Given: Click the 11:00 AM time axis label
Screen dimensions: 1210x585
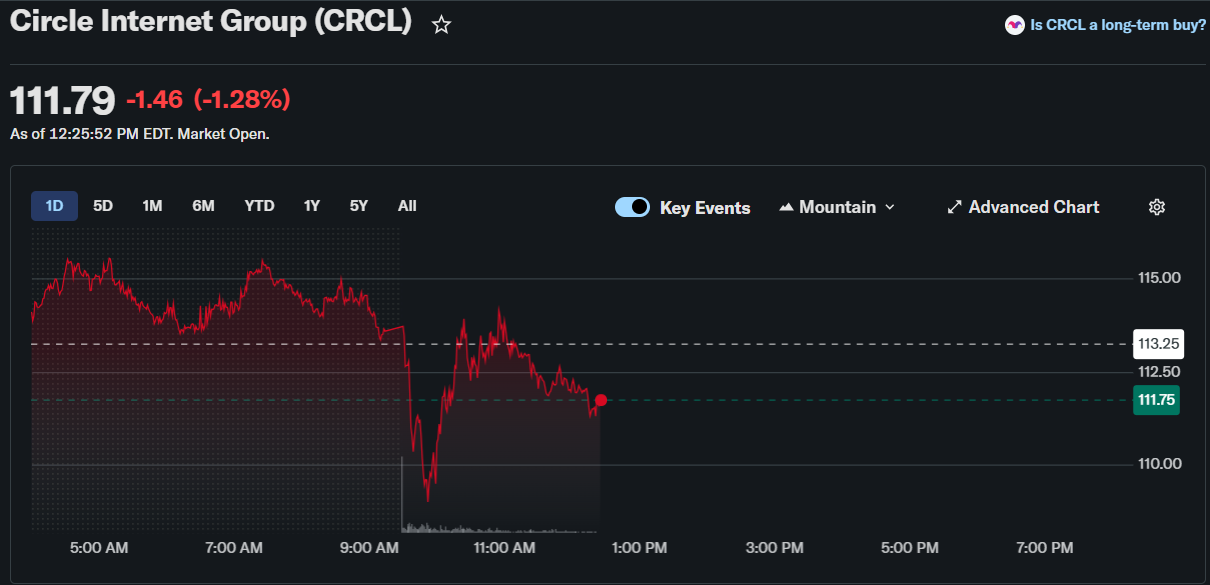Looking at the screenshot, I should click(x=504, y=548).
